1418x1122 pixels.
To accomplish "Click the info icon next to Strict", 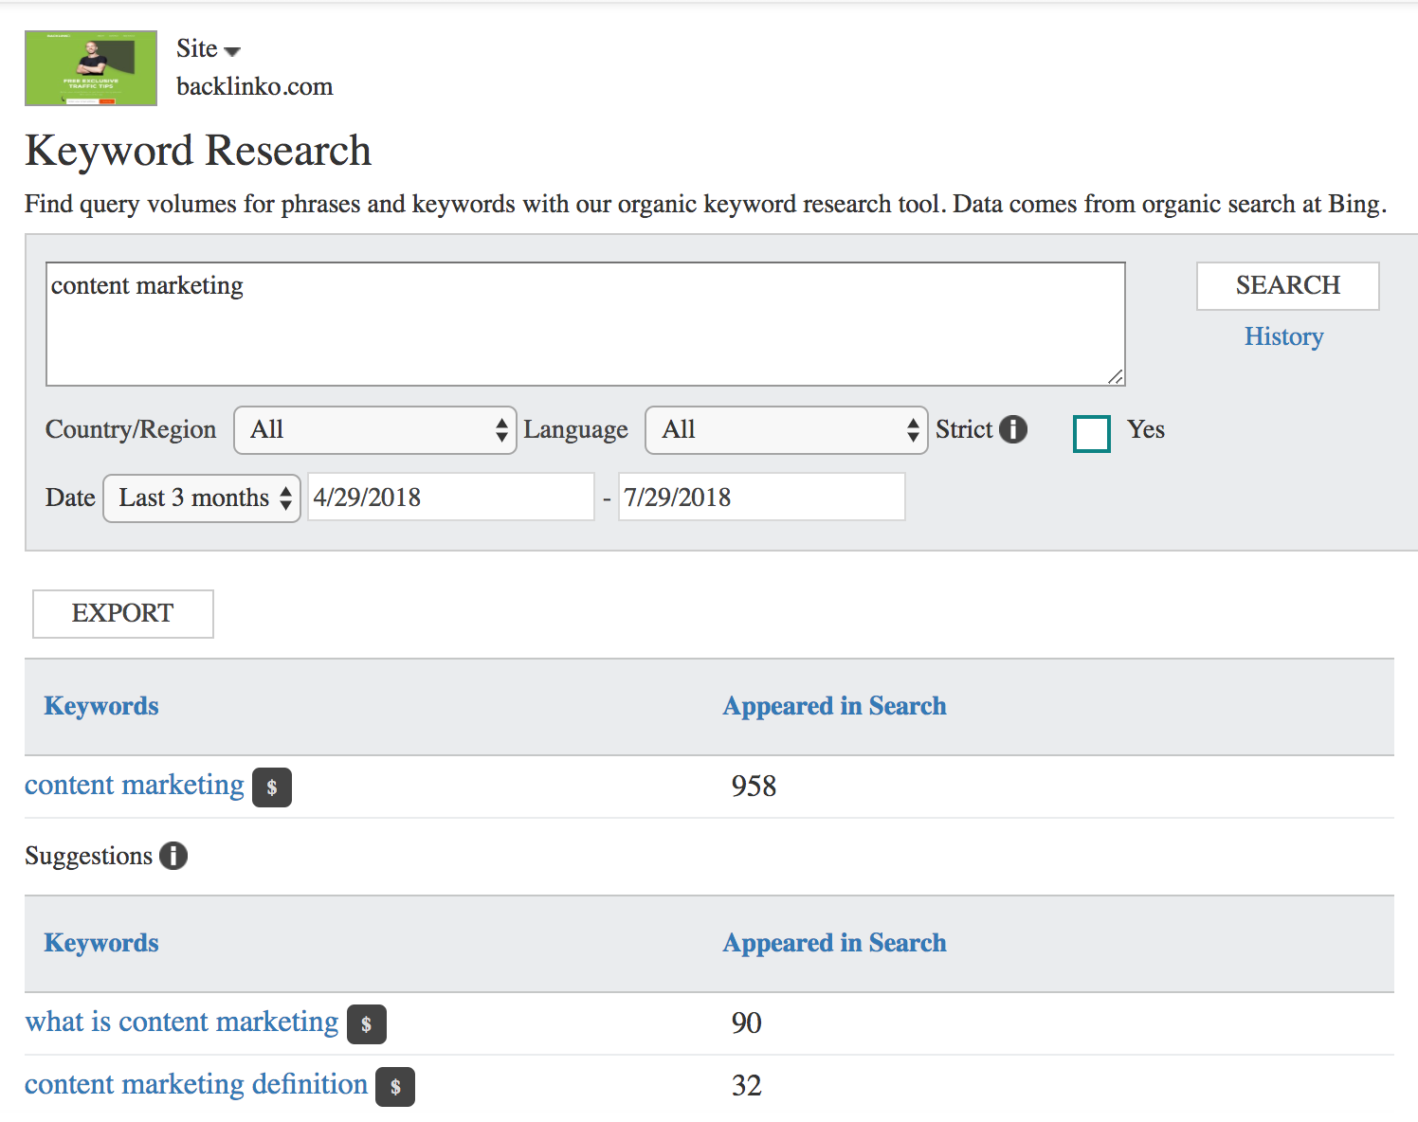I will pos(1014,429).
